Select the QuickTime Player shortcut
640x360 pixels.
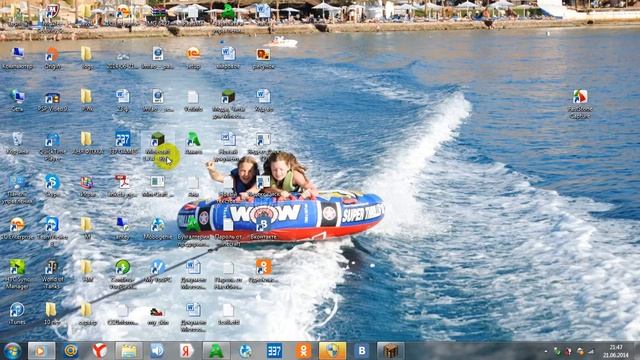[52, 147]
